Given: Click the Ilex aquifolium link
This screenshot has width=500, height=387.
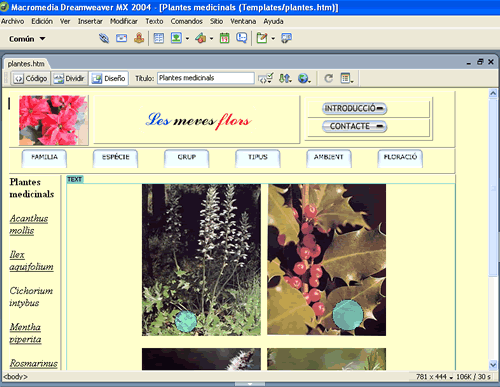Looking at the screenshot, I should [31, 261].
